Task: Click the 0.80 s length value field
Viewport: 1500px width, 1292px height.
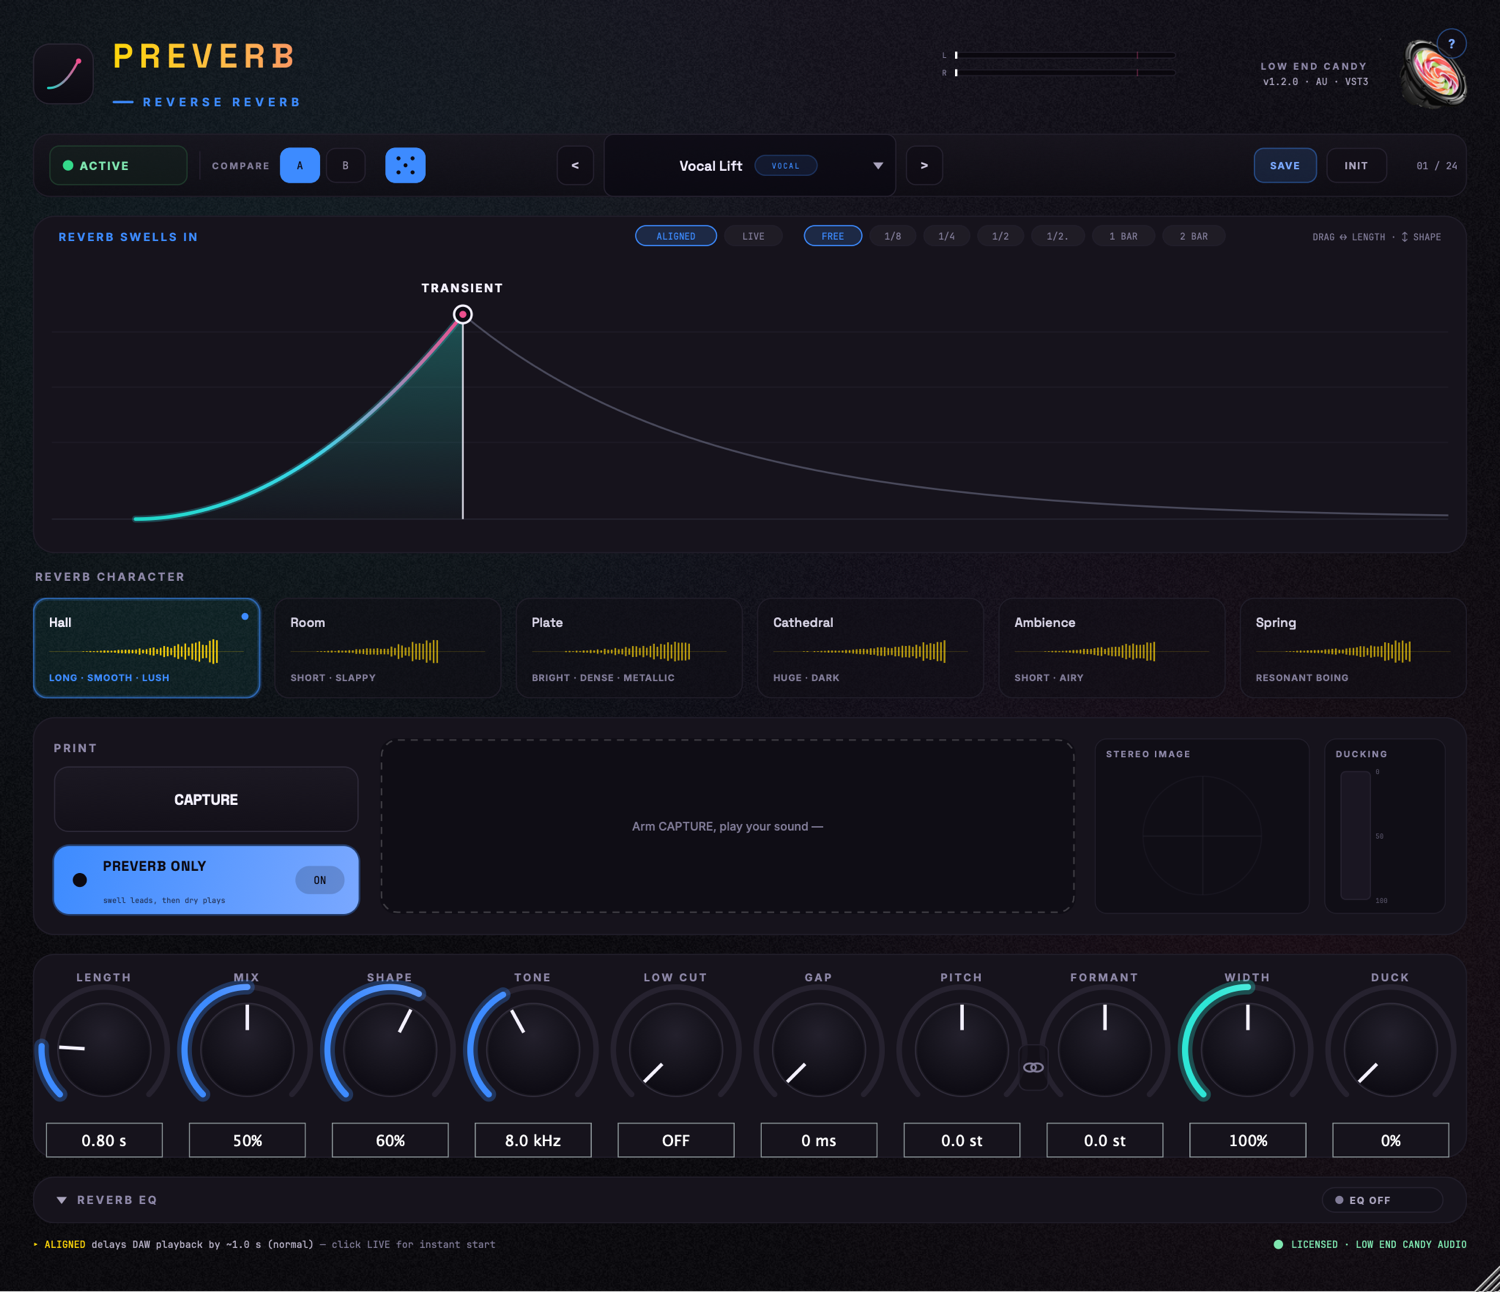Action: pyautogui.click(x=104, y=1140)
